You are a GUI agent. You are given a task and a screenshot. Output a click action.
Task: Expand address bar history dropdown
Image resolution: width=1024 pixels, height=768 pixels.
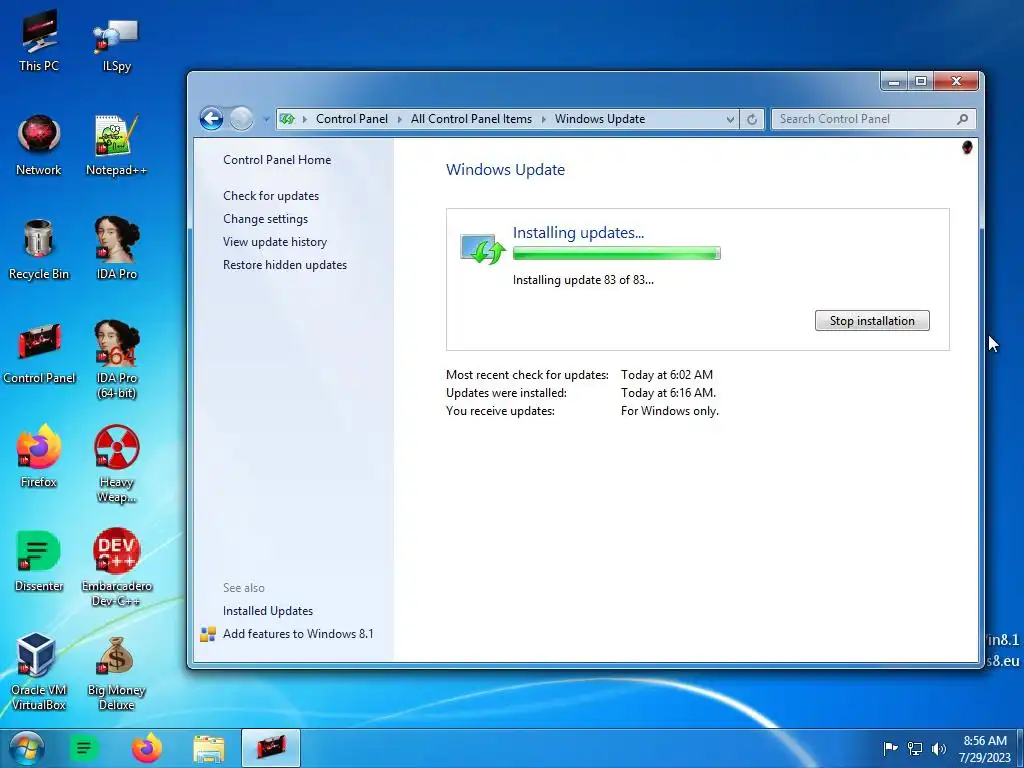[730, 119]
